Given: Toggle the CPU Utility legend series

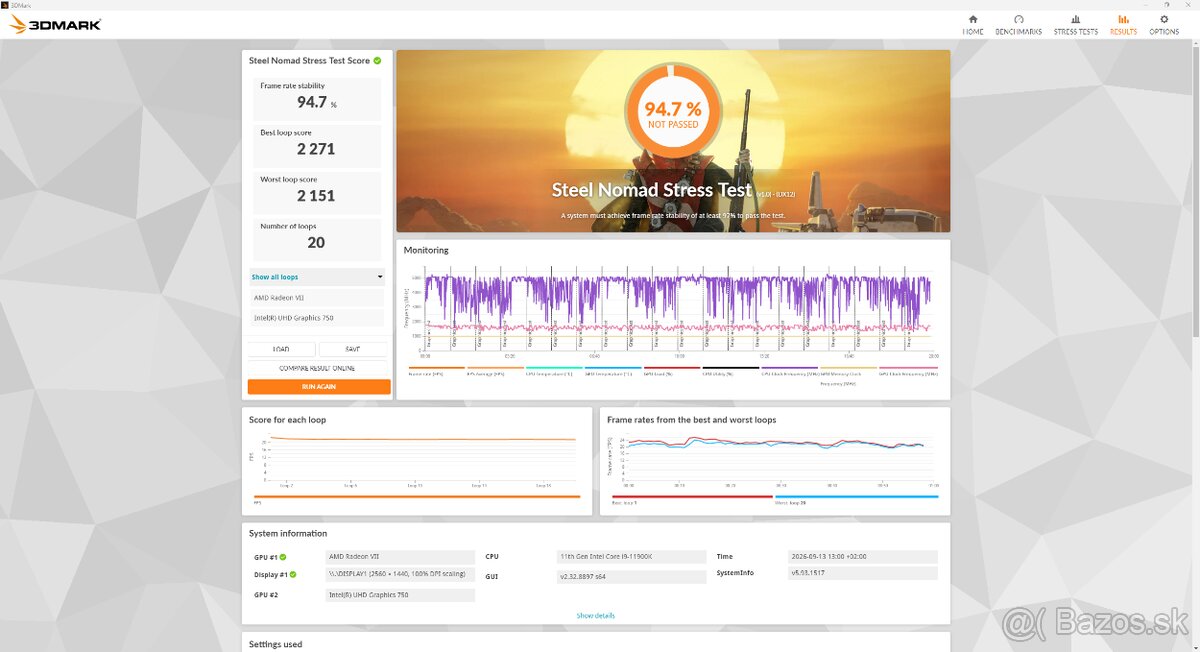Looking at the screenshot, I should 731,370.
